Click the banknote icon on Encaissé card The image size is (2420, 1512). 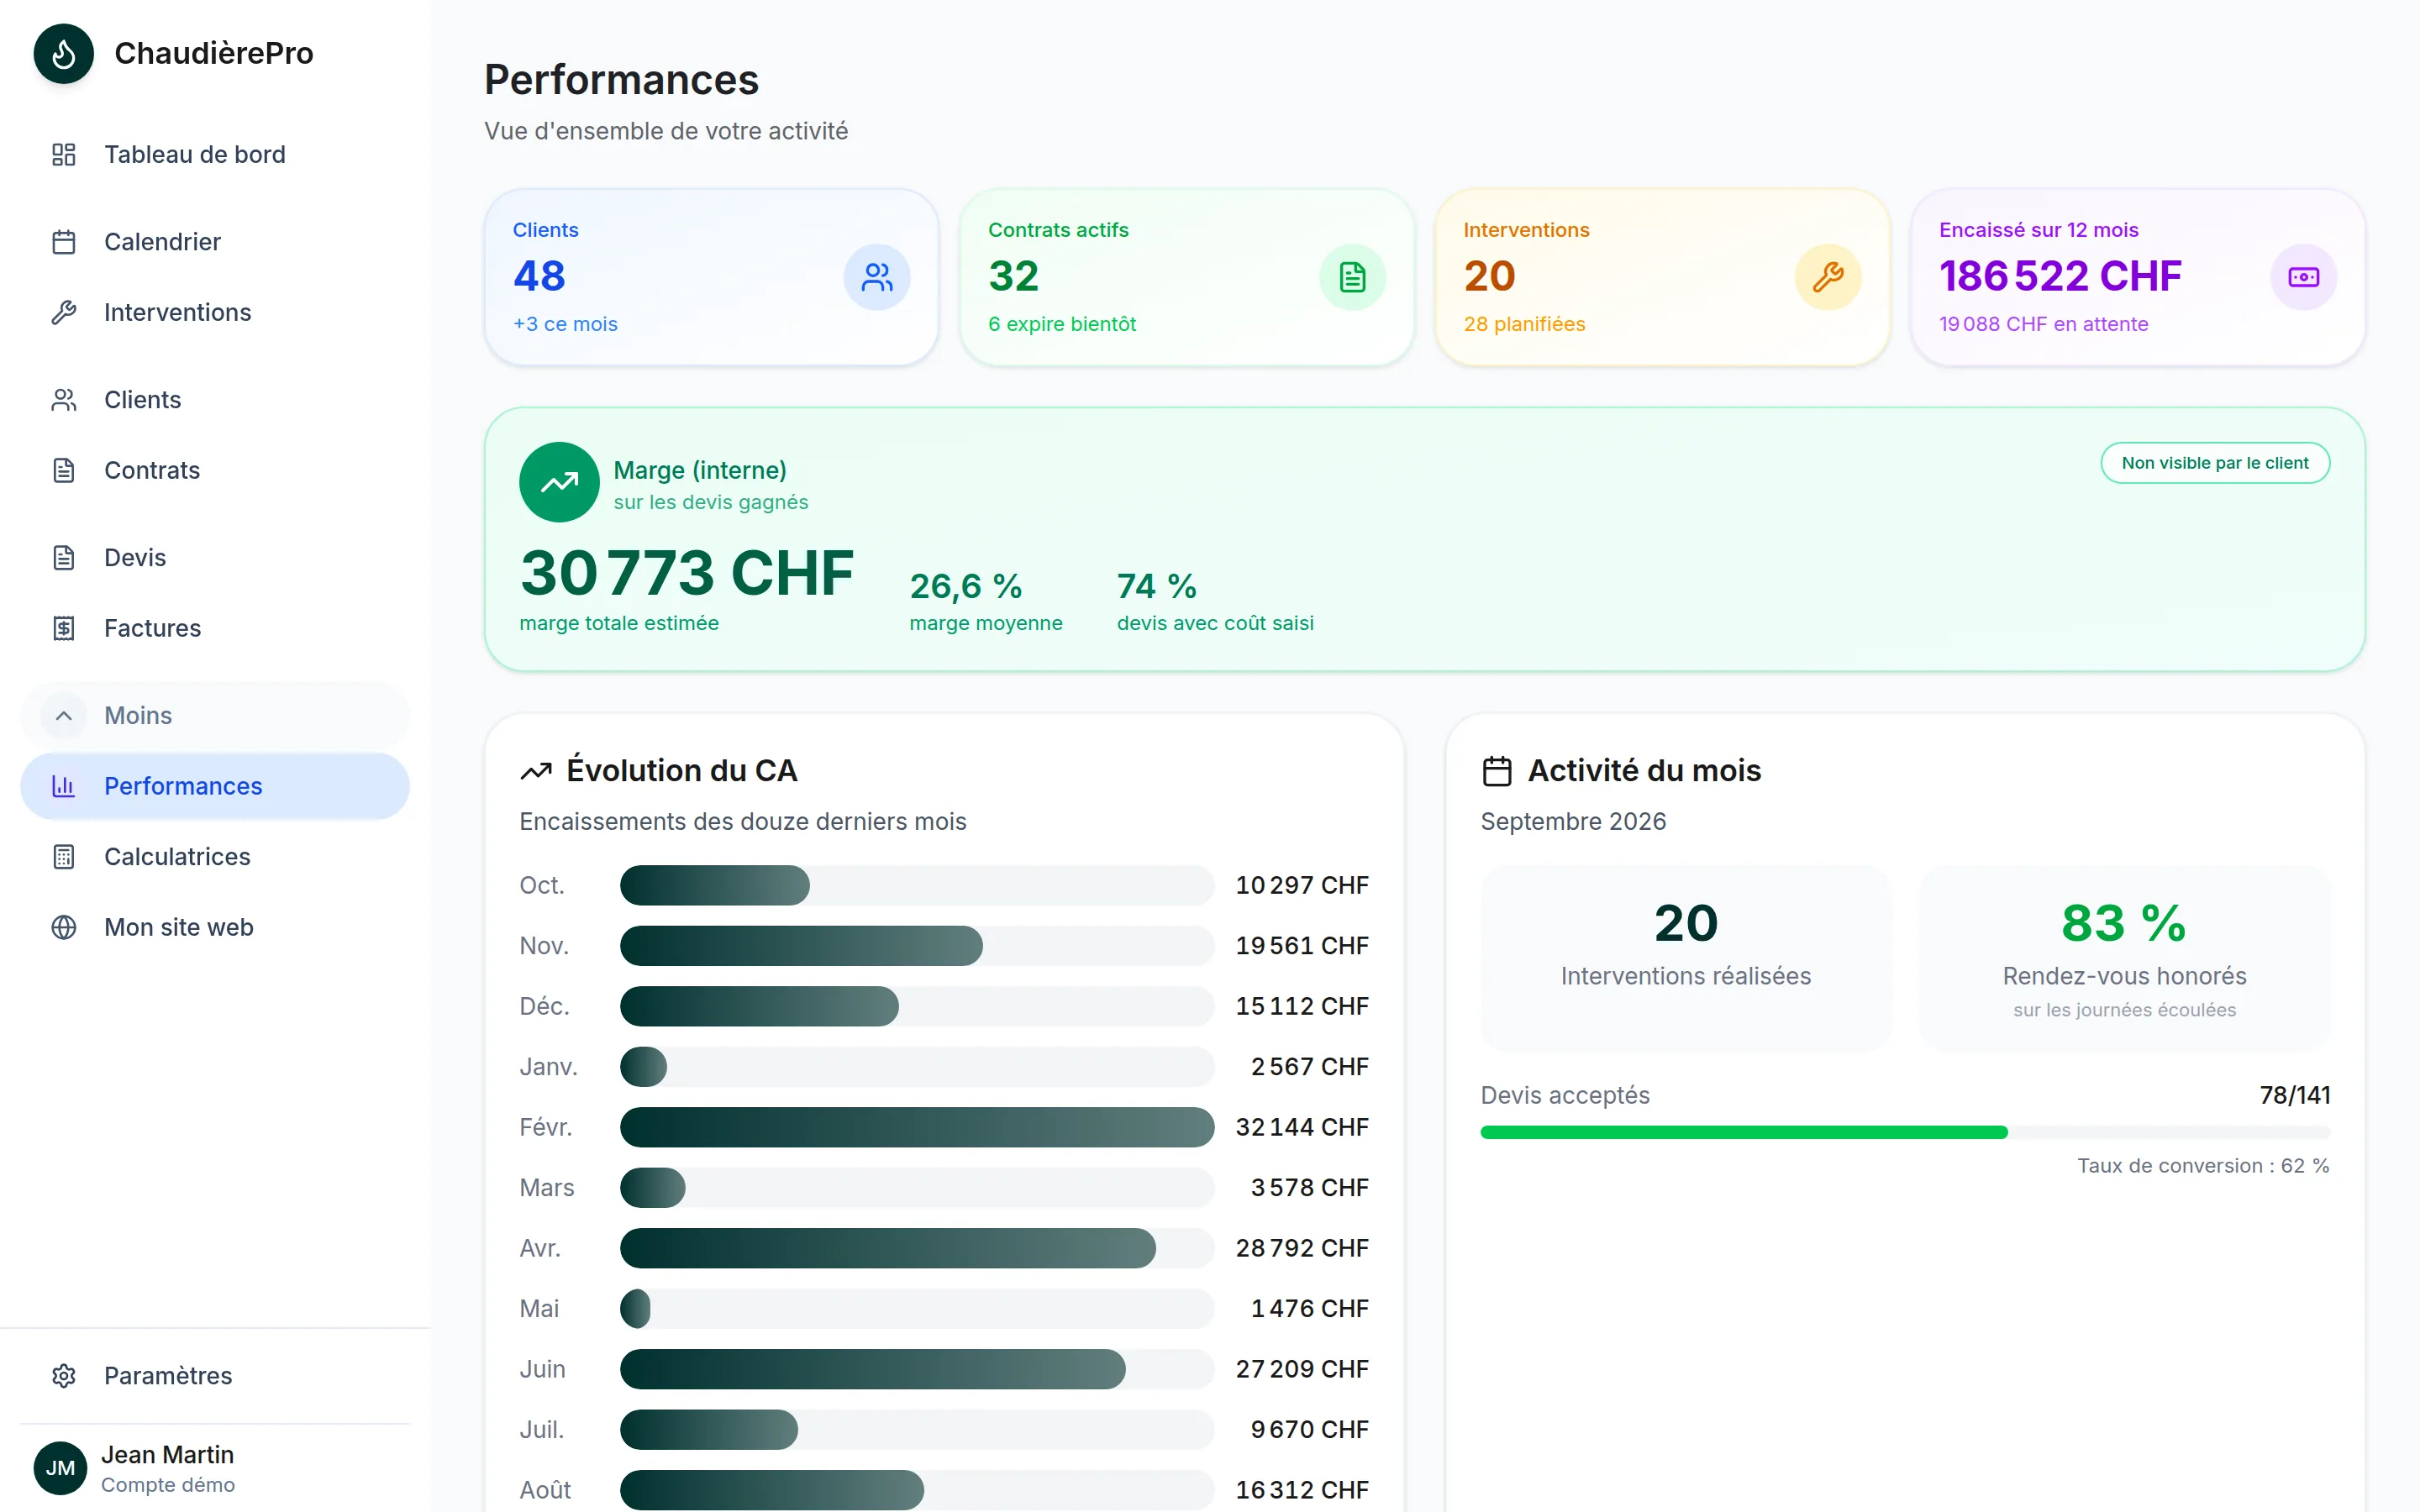2303,277
